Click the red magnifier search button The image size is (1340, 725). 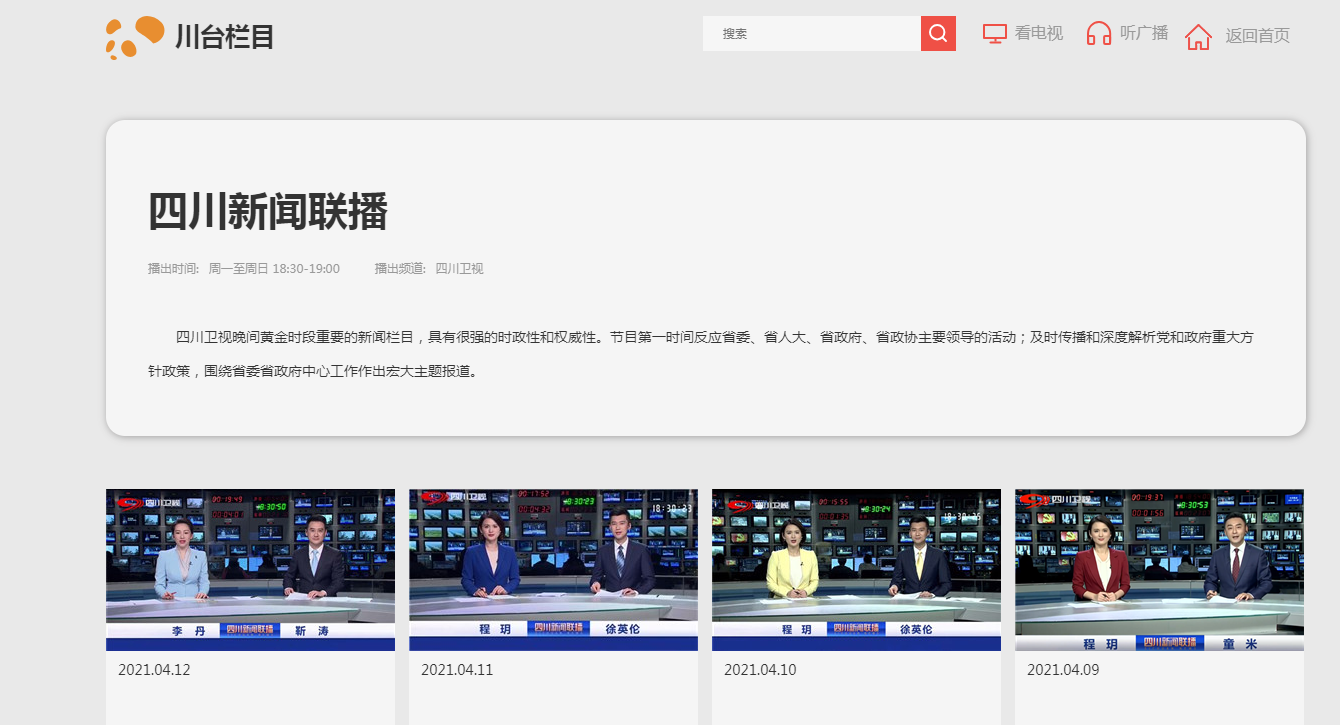point(938,33)
